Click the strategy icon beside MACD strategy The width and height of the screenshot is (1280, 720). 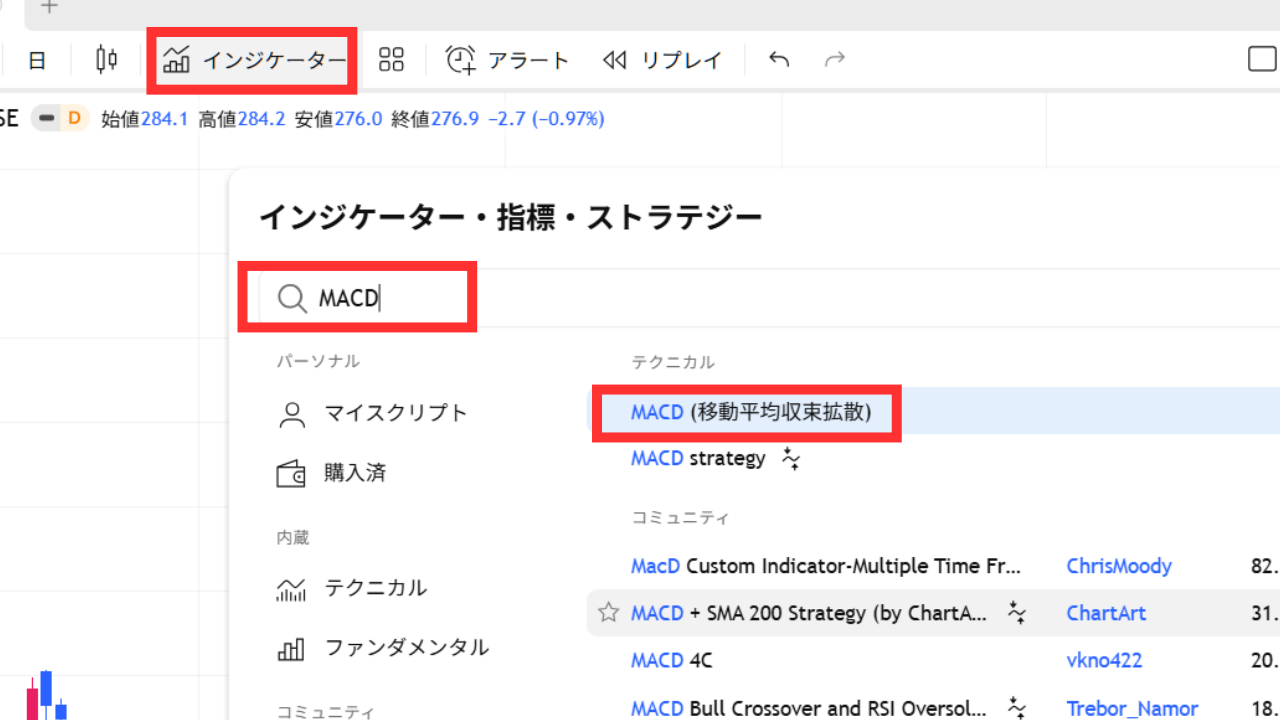[791, 459]
